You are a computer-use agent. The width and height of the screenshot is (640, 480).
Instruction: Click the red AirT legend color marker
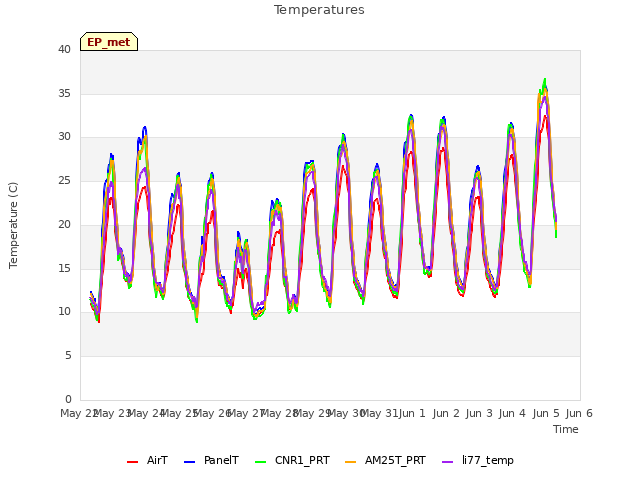(133, 462)
